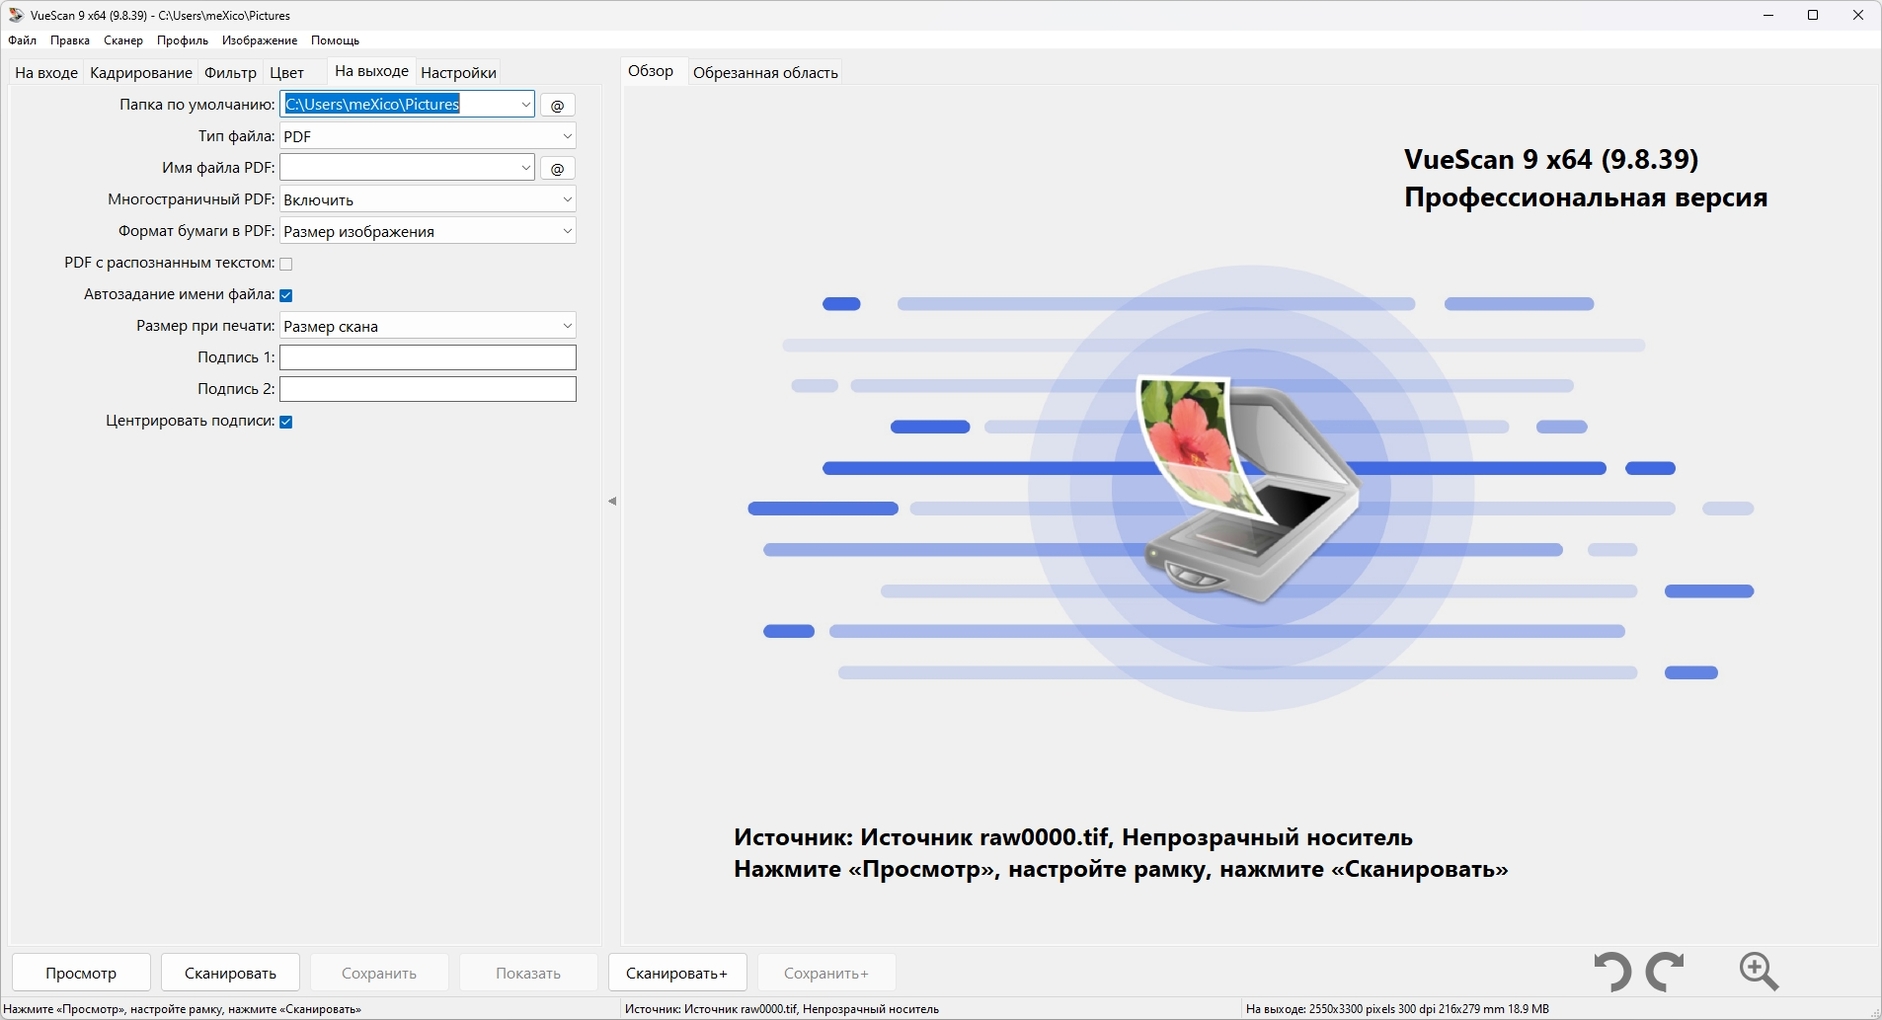Image resolution: width=1882 pixels, height=1020 pixels.
Task: Open the Правка menu
Action: coord(70,40)
